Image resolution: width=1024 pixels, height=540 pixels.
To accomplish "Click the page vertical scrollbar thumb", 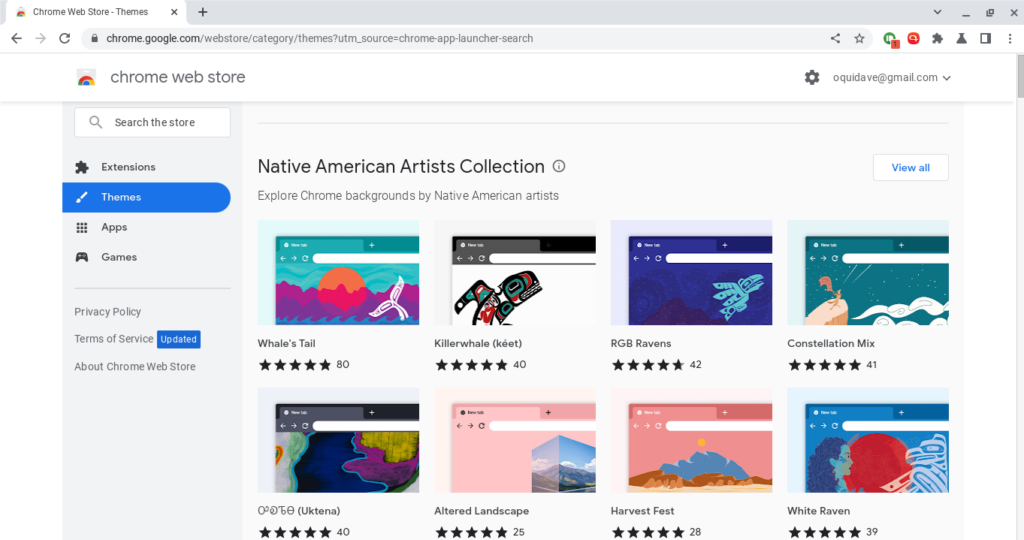I will pyautogui.click(x=1019, y=77).
